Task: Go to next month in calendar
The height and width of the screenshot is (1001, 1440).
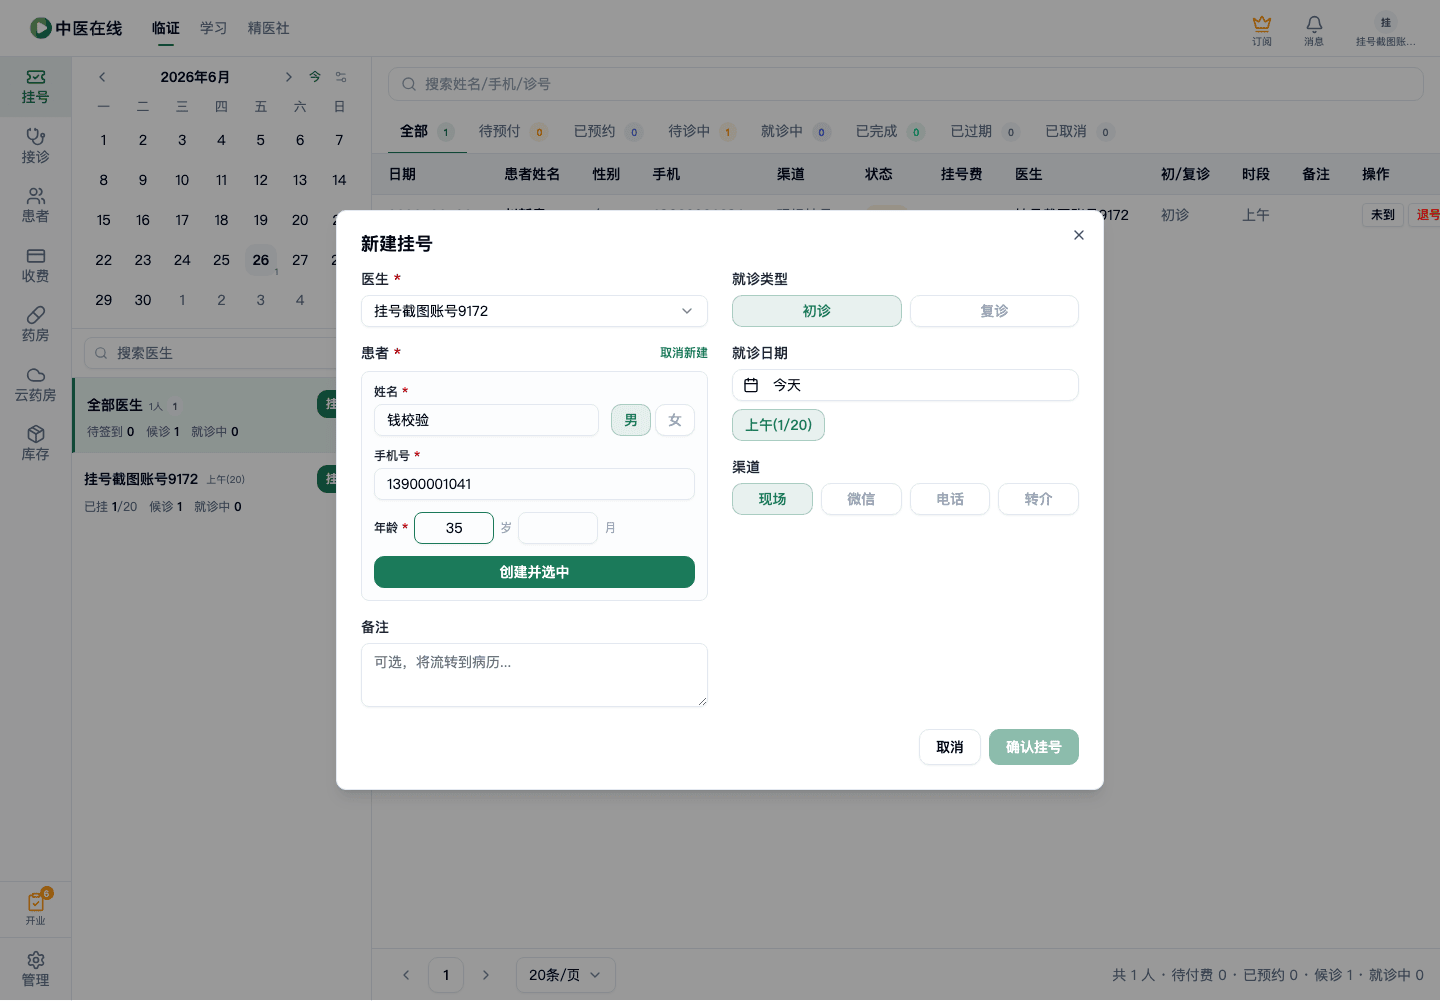Action: tap(288, 77)
